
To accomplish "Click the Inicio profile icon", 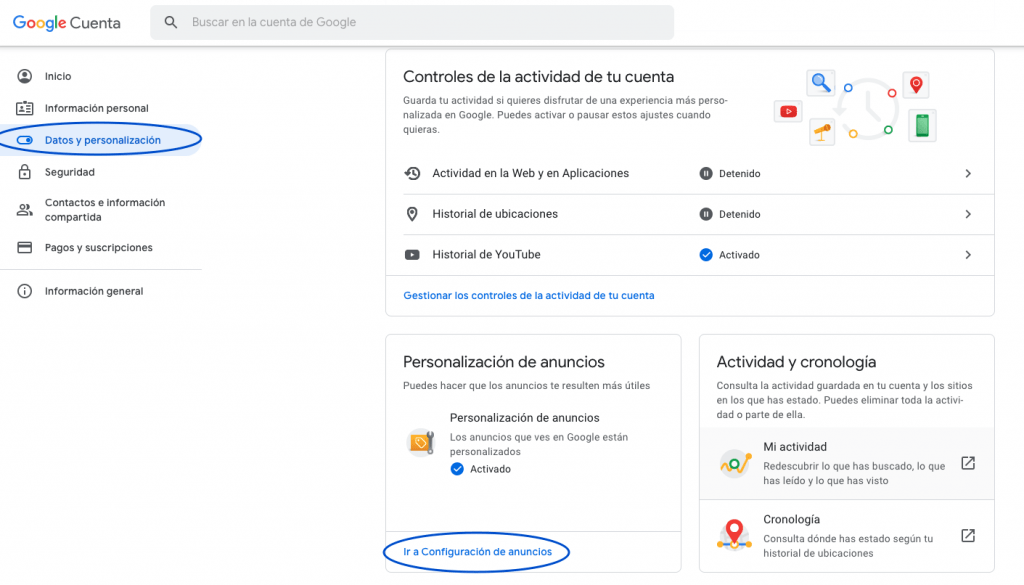I will pos(24,76).
